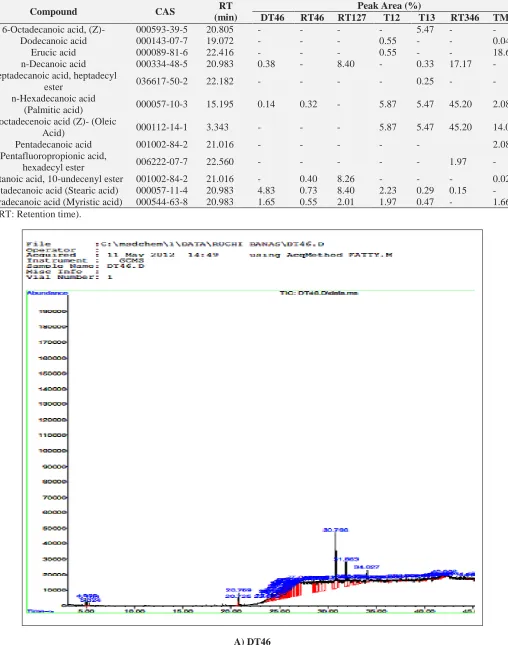This screenshot has width=508, height=645.
Task: Click compound name 'Erucic acid'
Action: tap(53, 52)
